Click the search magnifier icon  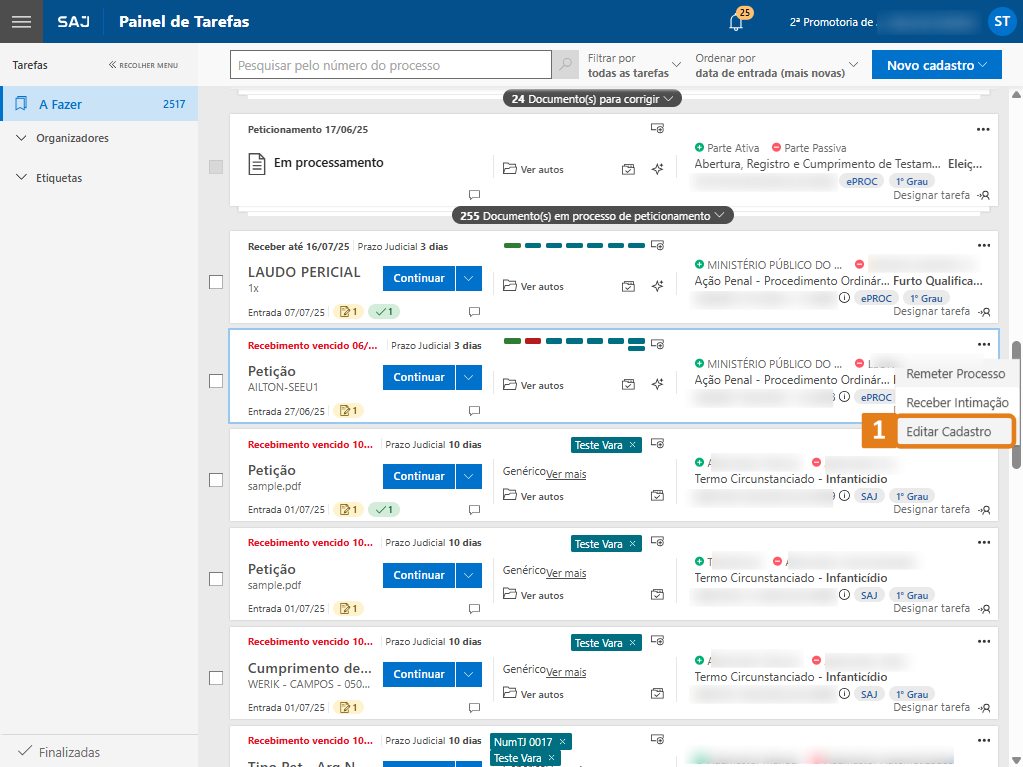(566, 65)
